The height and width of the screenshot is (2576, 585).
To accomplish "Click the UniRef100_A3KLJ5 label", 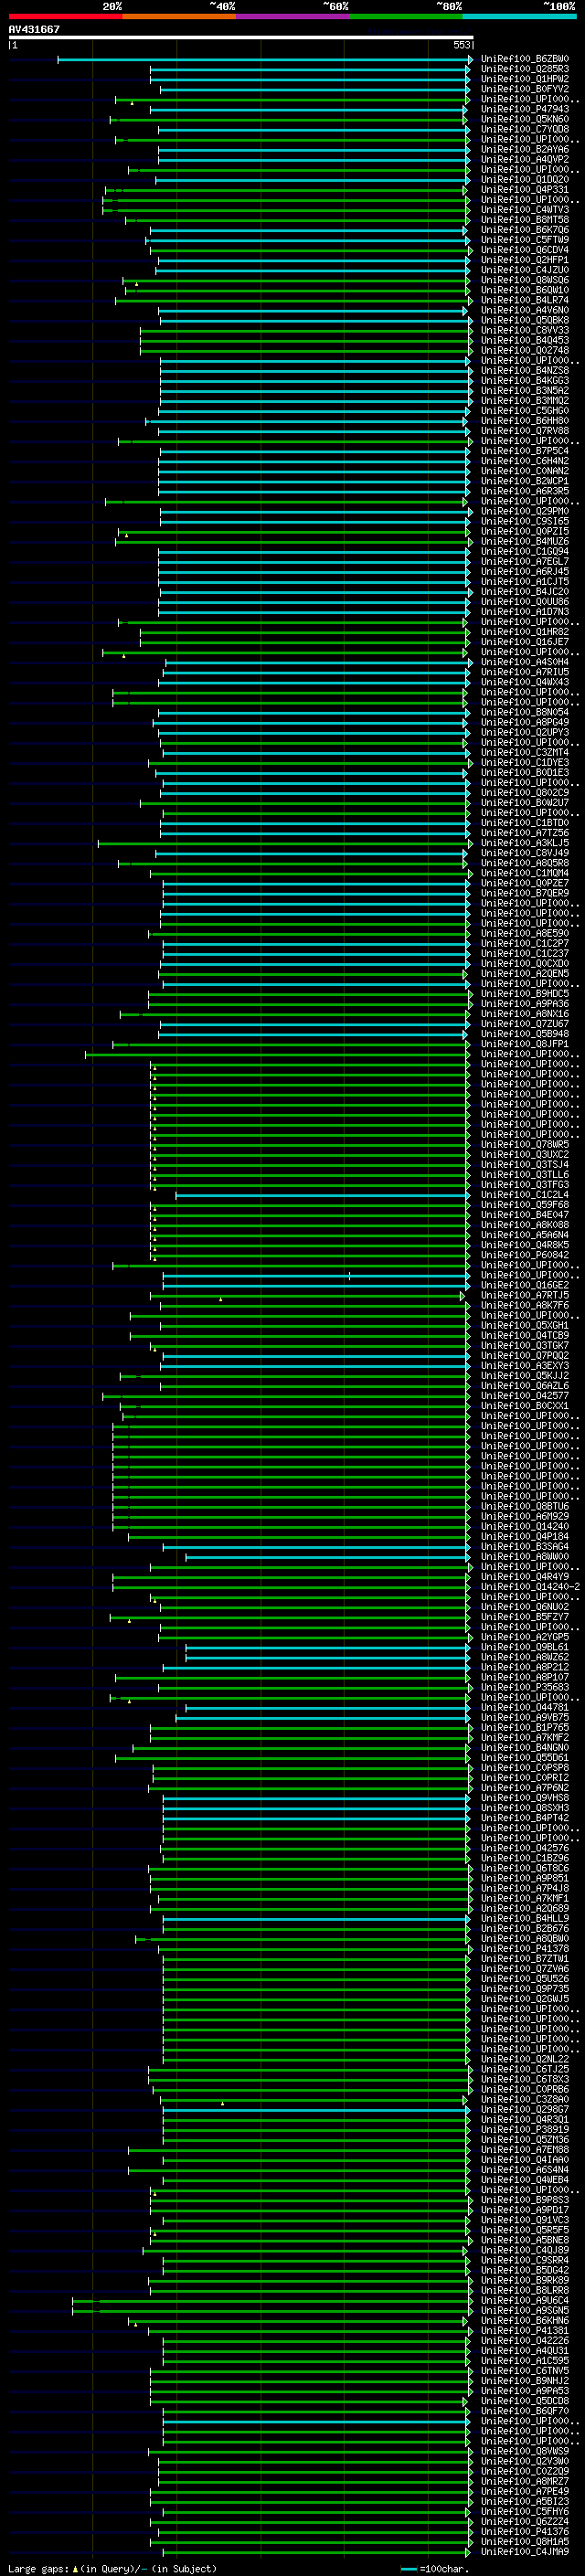I will point(525,843).
